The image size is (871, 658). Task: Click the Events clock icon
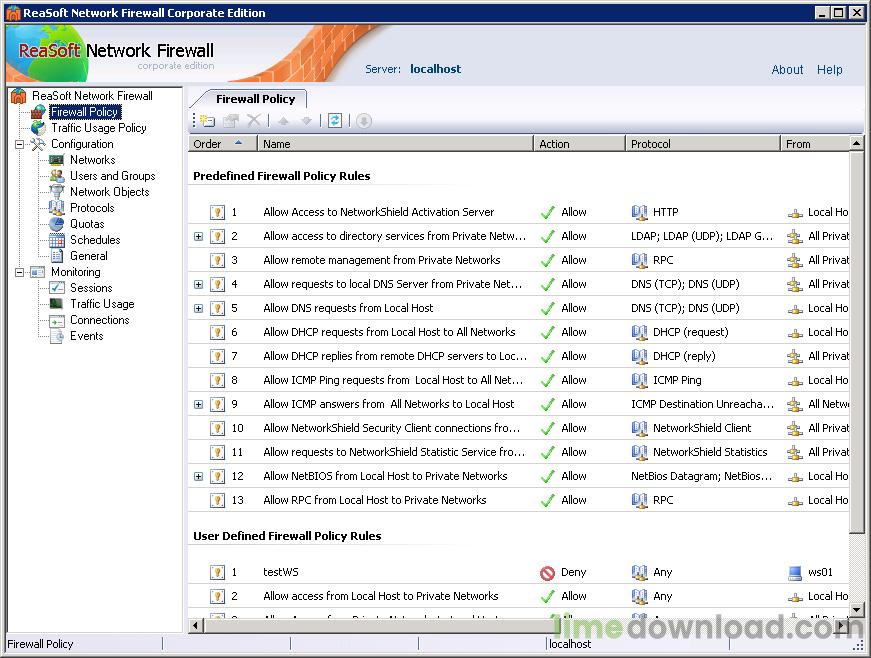tap(57, 336)
